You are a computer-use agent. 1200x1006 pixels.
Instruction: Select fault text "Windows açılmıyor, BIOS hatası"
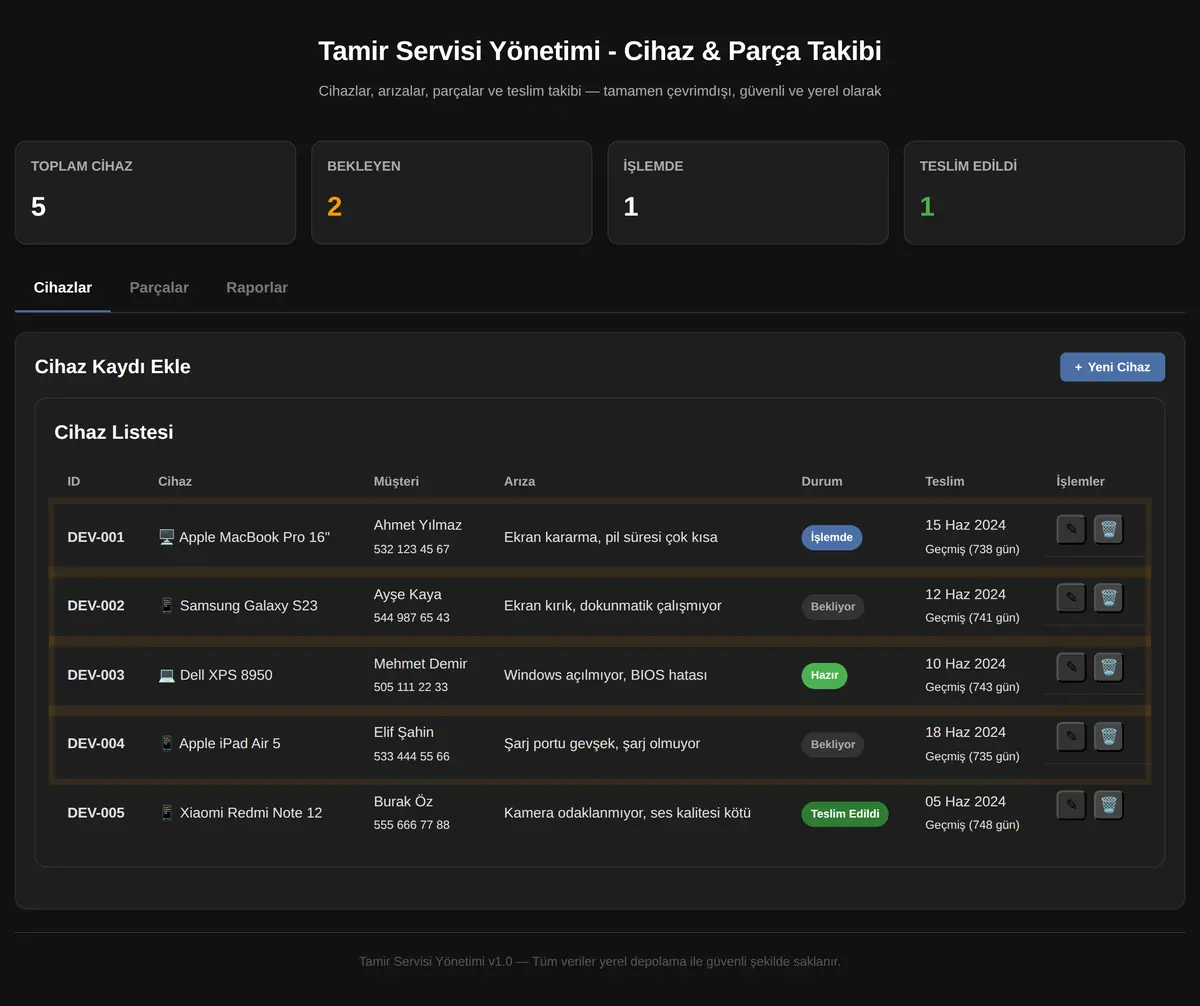[606, 675]
